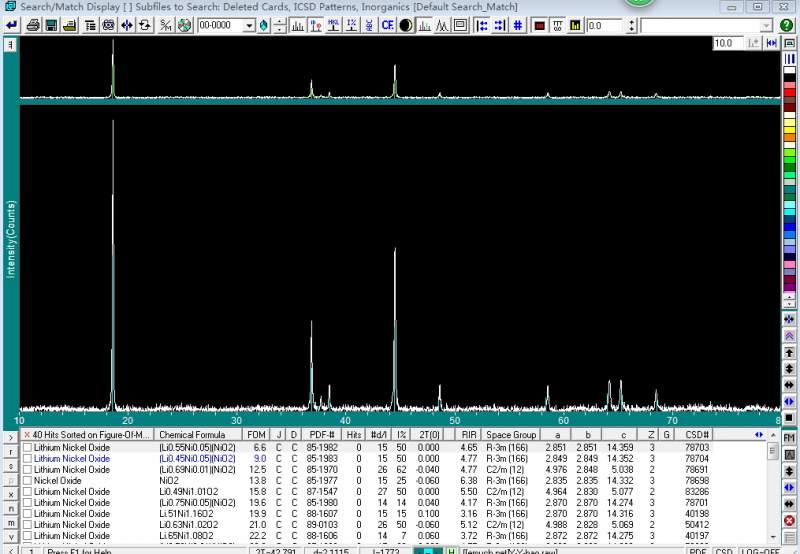The height and width of the screenshot is (554, 800).
Task: Click the left-aligned blue arrows icon
Action: coord(482,25)
